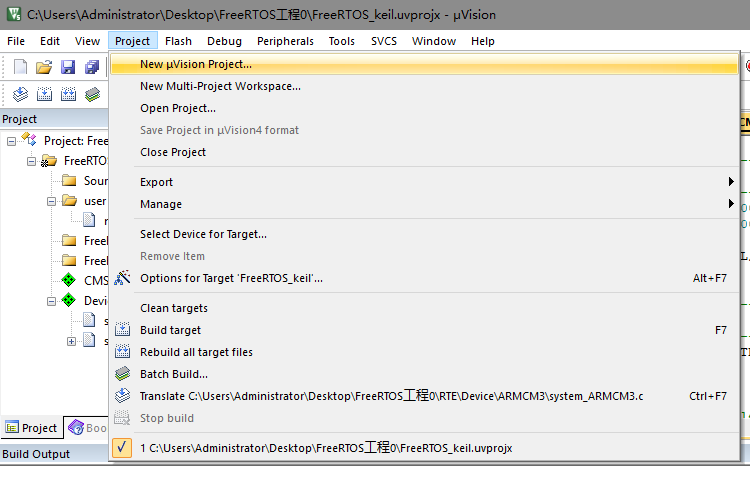Click the Sour... group folder icon
Viewport: 750px width, 488px height.
point(69,180)
